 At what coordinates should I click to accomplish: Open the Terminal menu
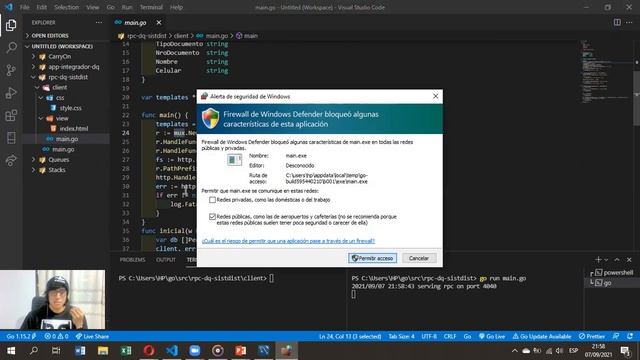pos(151,7)
